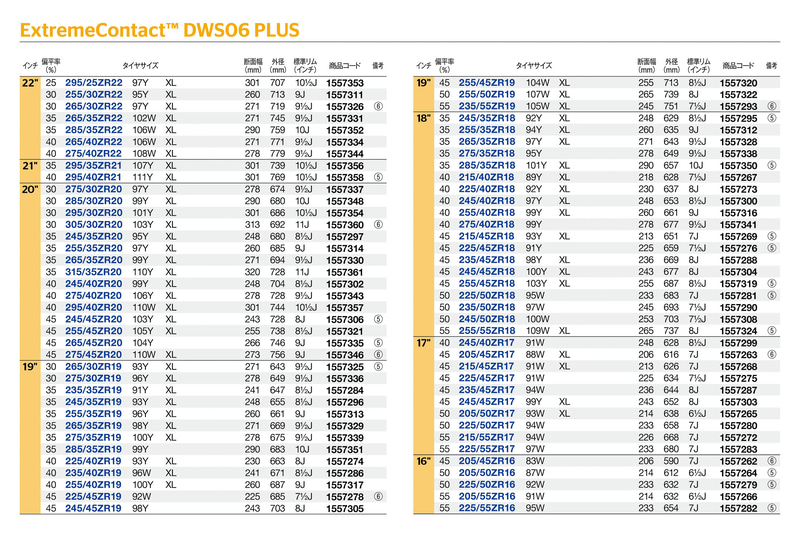Select product code 1557263
800x533 pixels.
738,355
